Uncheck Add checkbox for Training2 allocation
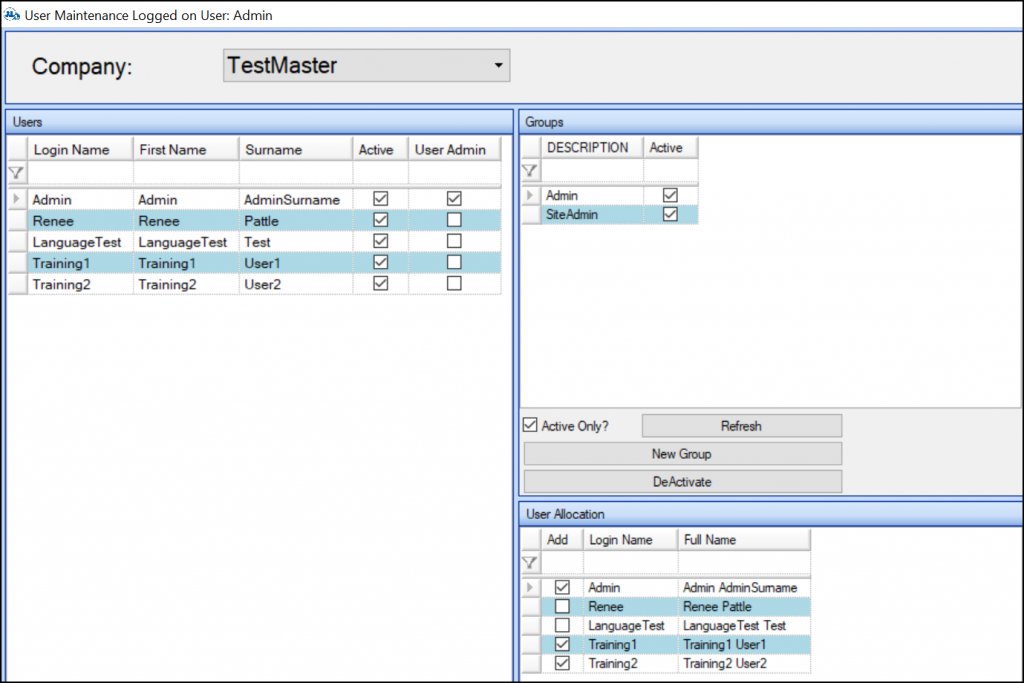 tap(562, 663)
